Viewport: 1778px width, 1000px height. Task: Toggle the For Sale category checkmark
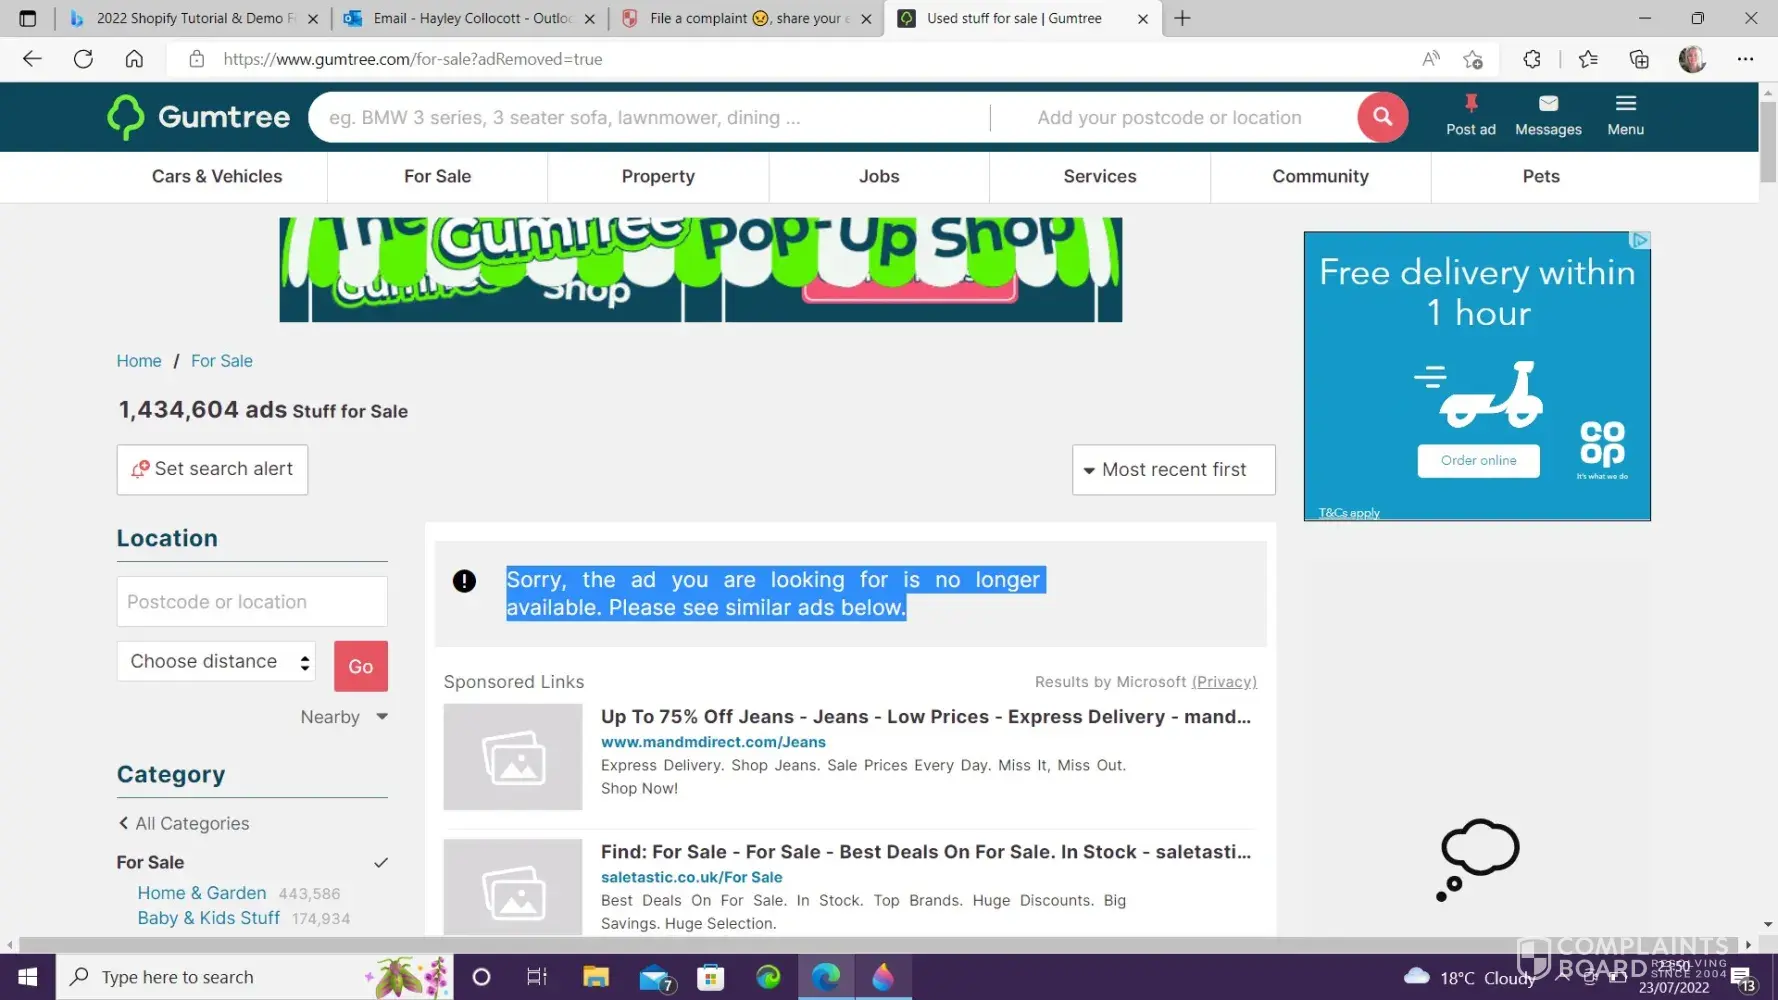(x=380, y=862)
